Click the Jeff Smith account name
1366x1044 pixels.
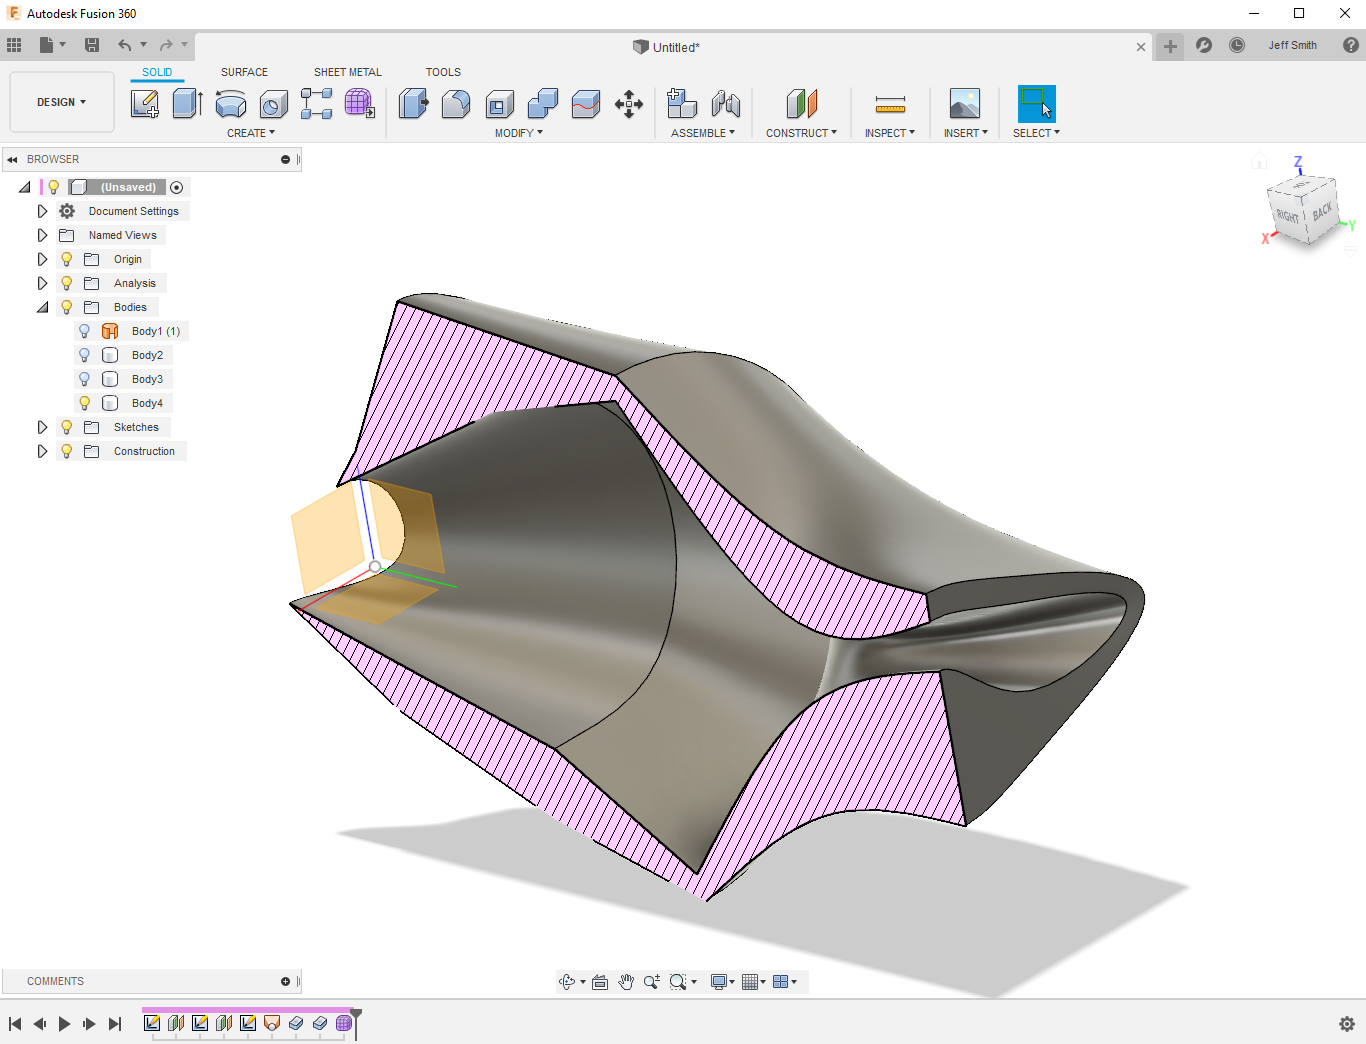[x=1292, y=45]
